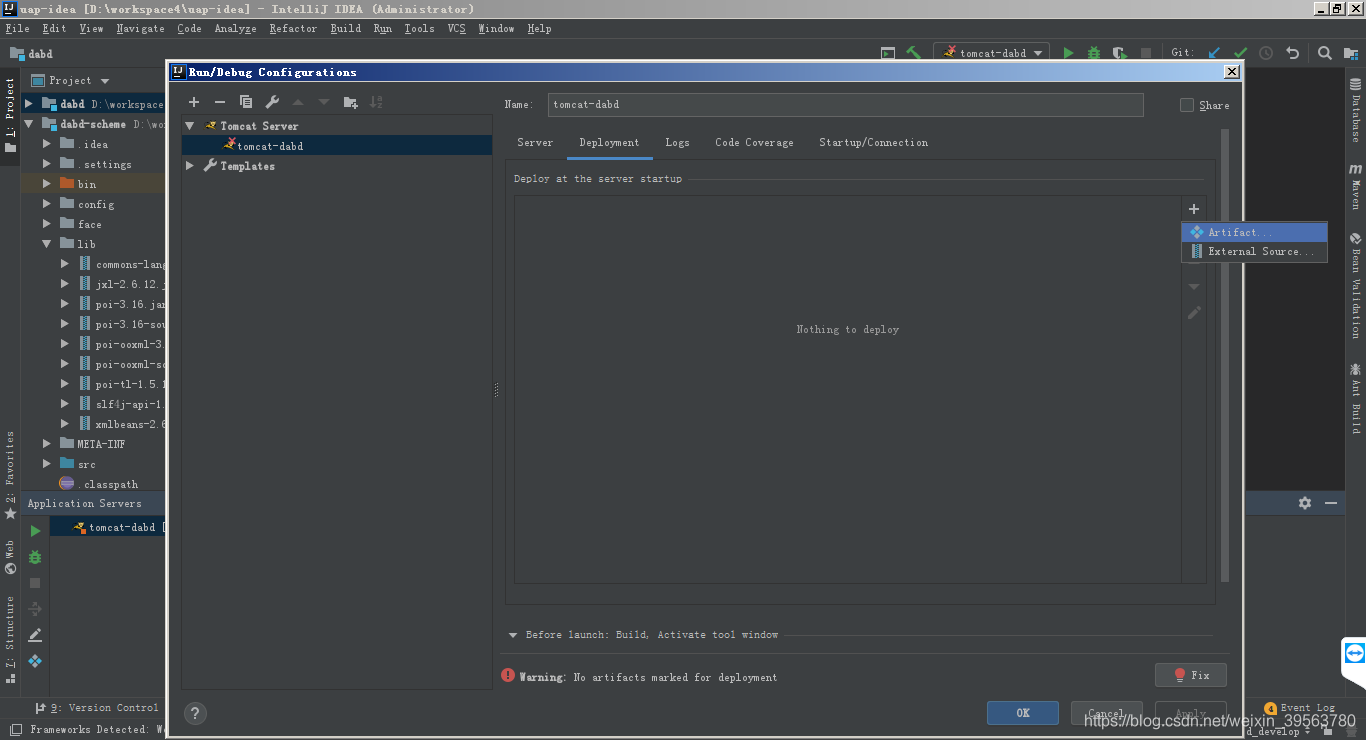Update project with the blue Git arrow
This screenshot has width=1366, height=740.
1214,53
